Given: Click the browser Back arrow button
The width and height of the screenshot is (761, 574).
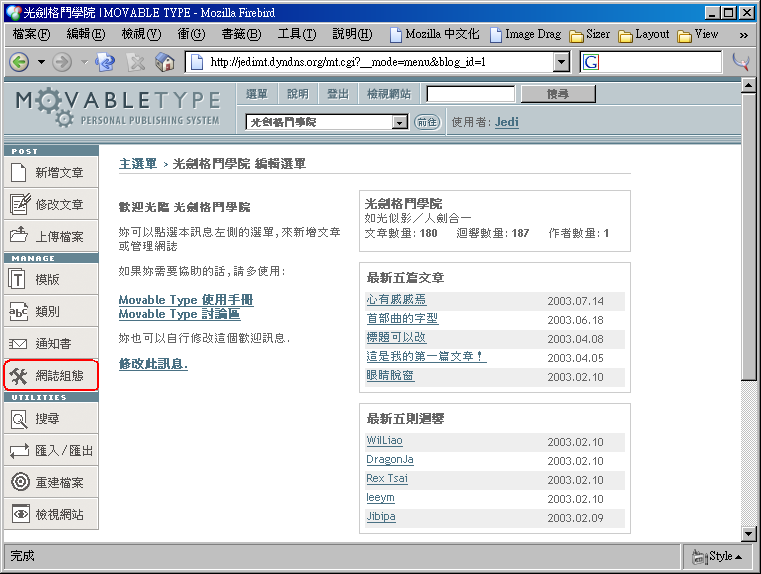Looking at the screenshot, I should (x=19, y=62).
